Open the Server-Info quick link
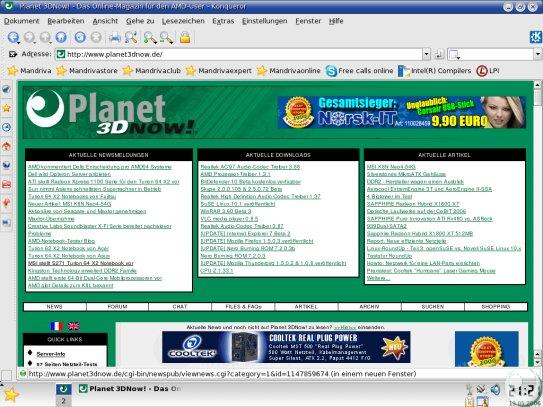543x407 pixels. click(51, 354)
